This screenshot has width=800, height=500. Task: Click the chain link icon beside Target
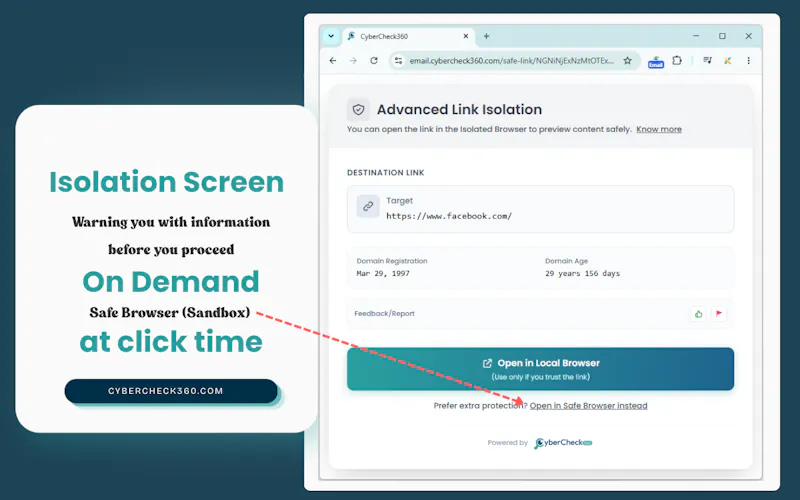(x=368, y=206)
